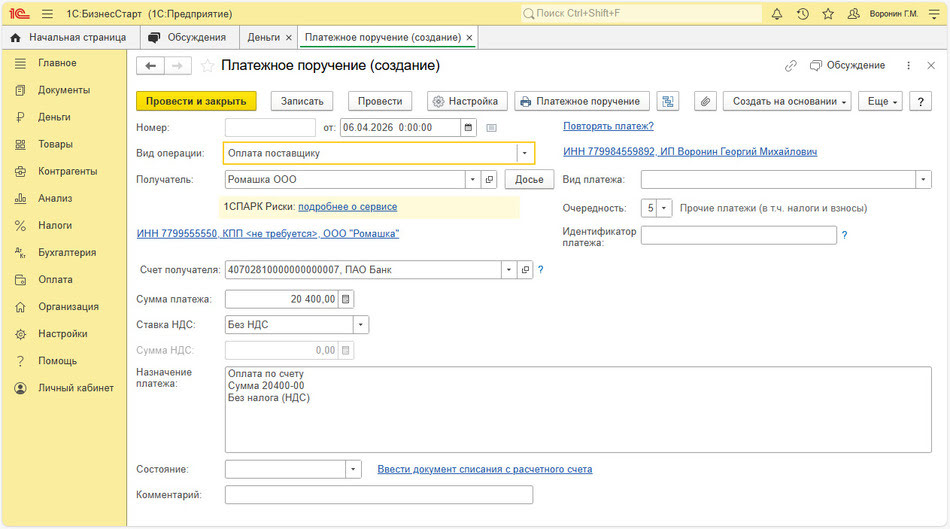The height and width of the screenshot is (529, 950).
Task: Go to Начальная страница home tab
Action: pyautogui.click(x=70, y=37)
